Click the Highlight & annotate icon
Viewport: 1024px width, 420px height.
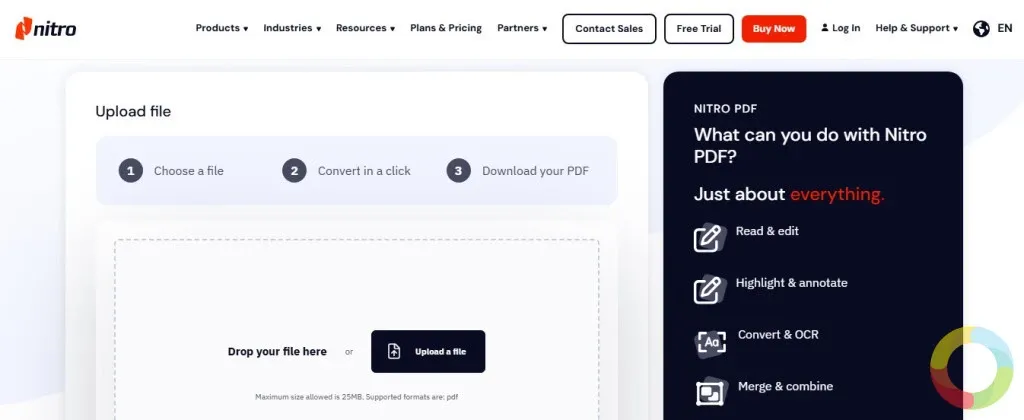pyautogui.click(x=710, y=289)
